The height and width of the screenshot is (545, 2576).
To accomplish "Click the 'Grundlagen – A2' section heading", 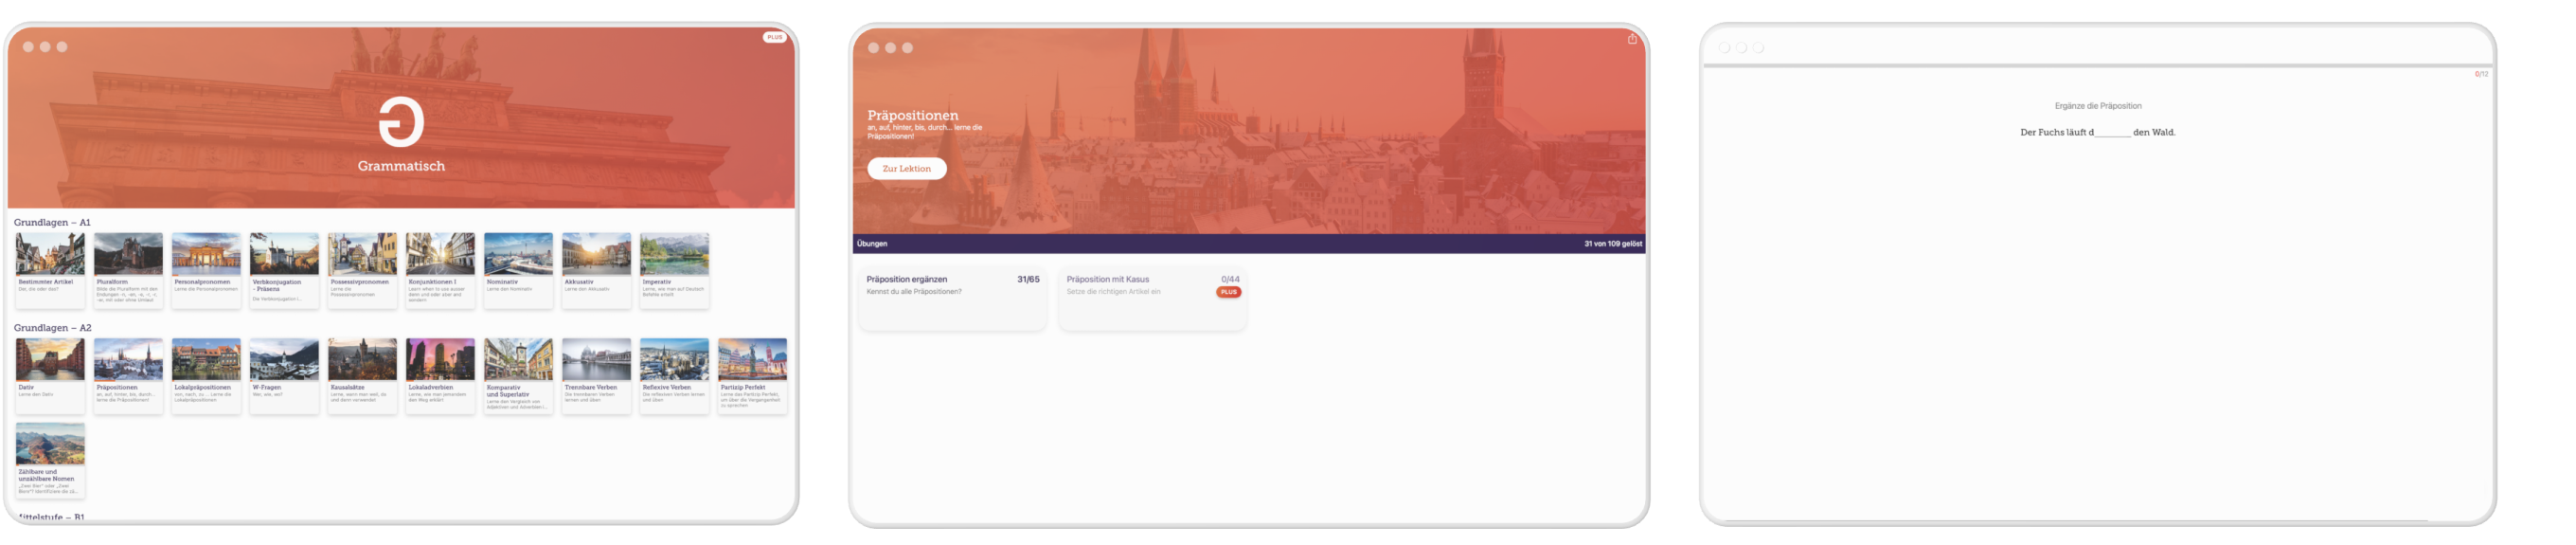I will (x=52, y=328).
